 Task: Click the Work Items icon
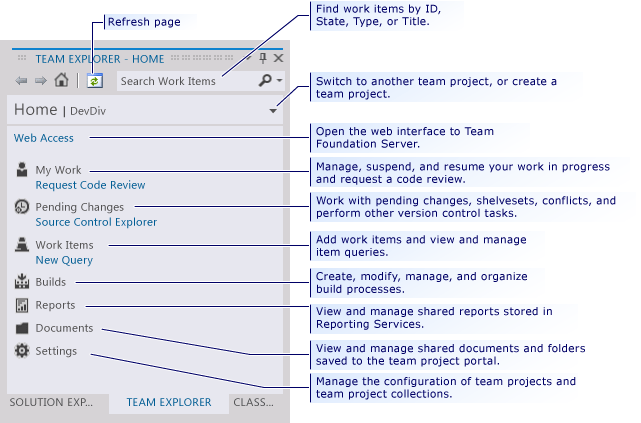tap(22, 244)
